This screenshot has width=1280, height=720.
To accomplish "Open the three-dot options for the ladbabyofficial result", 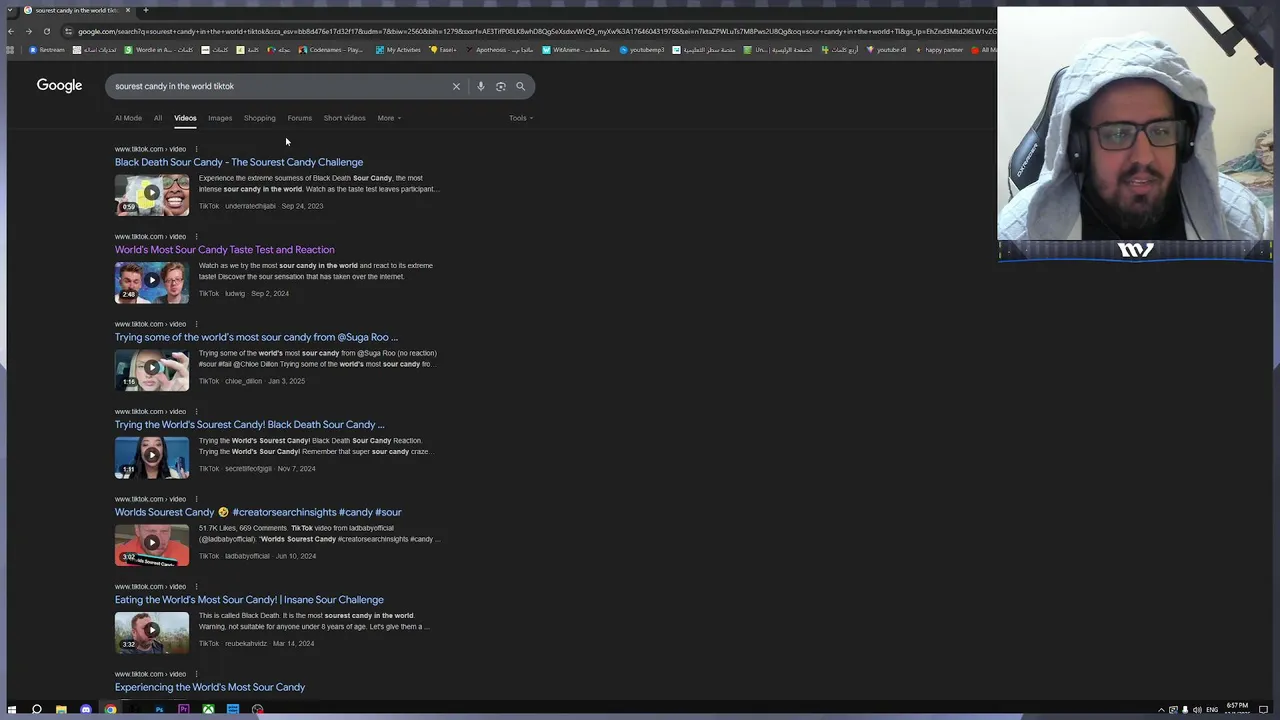I will [x=196, y=499].
